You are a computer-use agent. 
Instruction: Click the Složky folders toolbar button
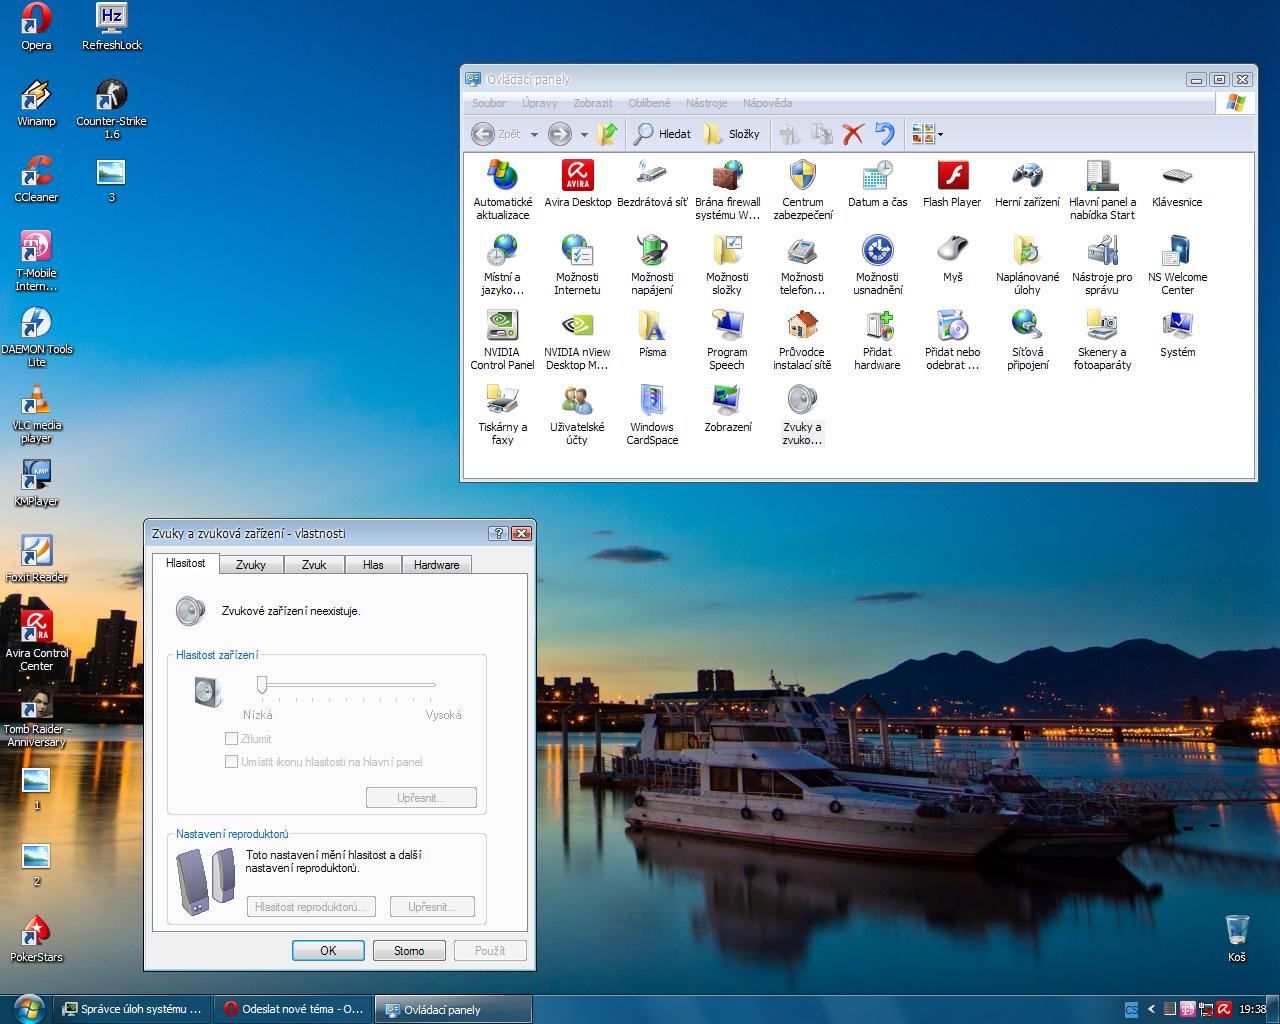pyautogui.click(x=731, y=133)
